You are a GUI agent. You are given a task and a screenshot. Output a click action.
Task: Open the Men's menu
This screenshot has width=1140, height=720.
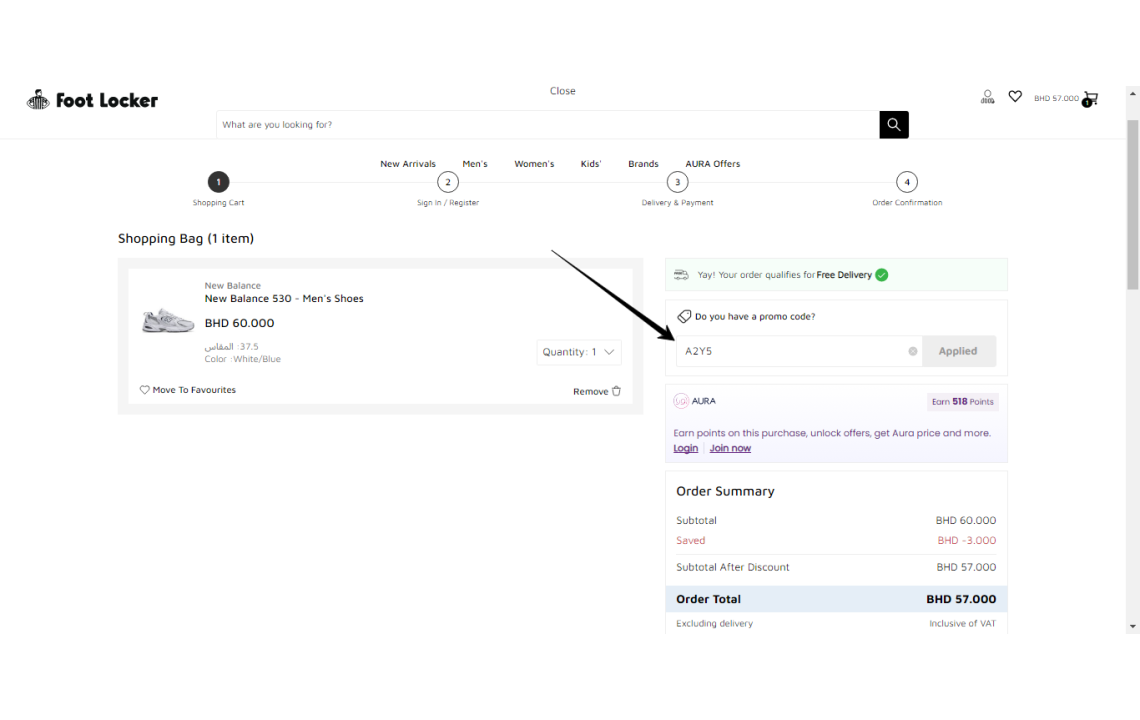(x=475, y=164)
